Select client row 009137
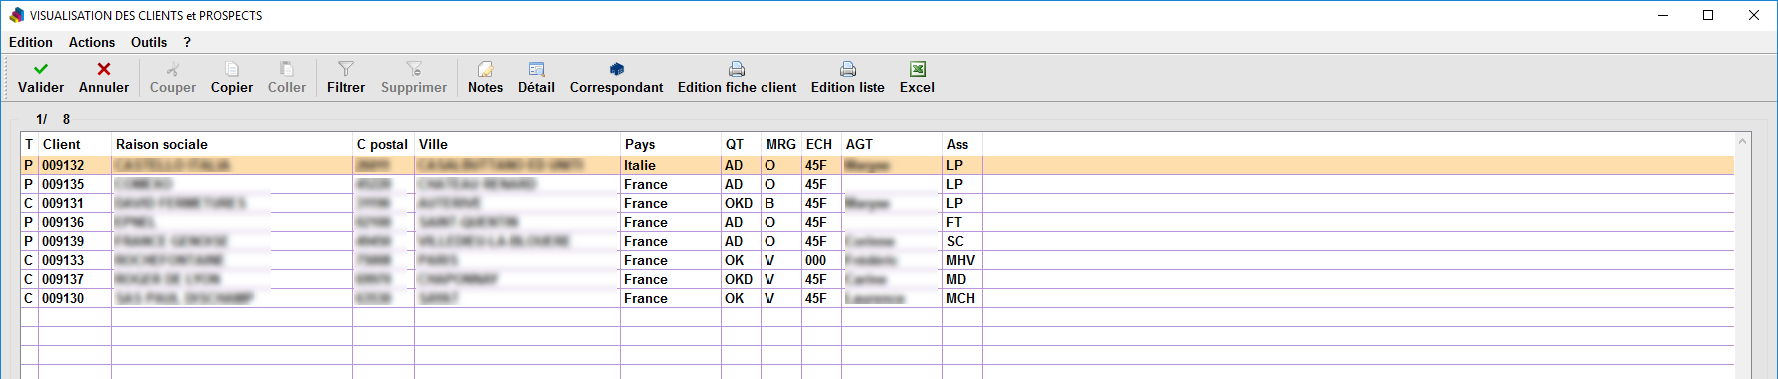The width and height of the screenshot is (1778, 379). click(877, 279)
